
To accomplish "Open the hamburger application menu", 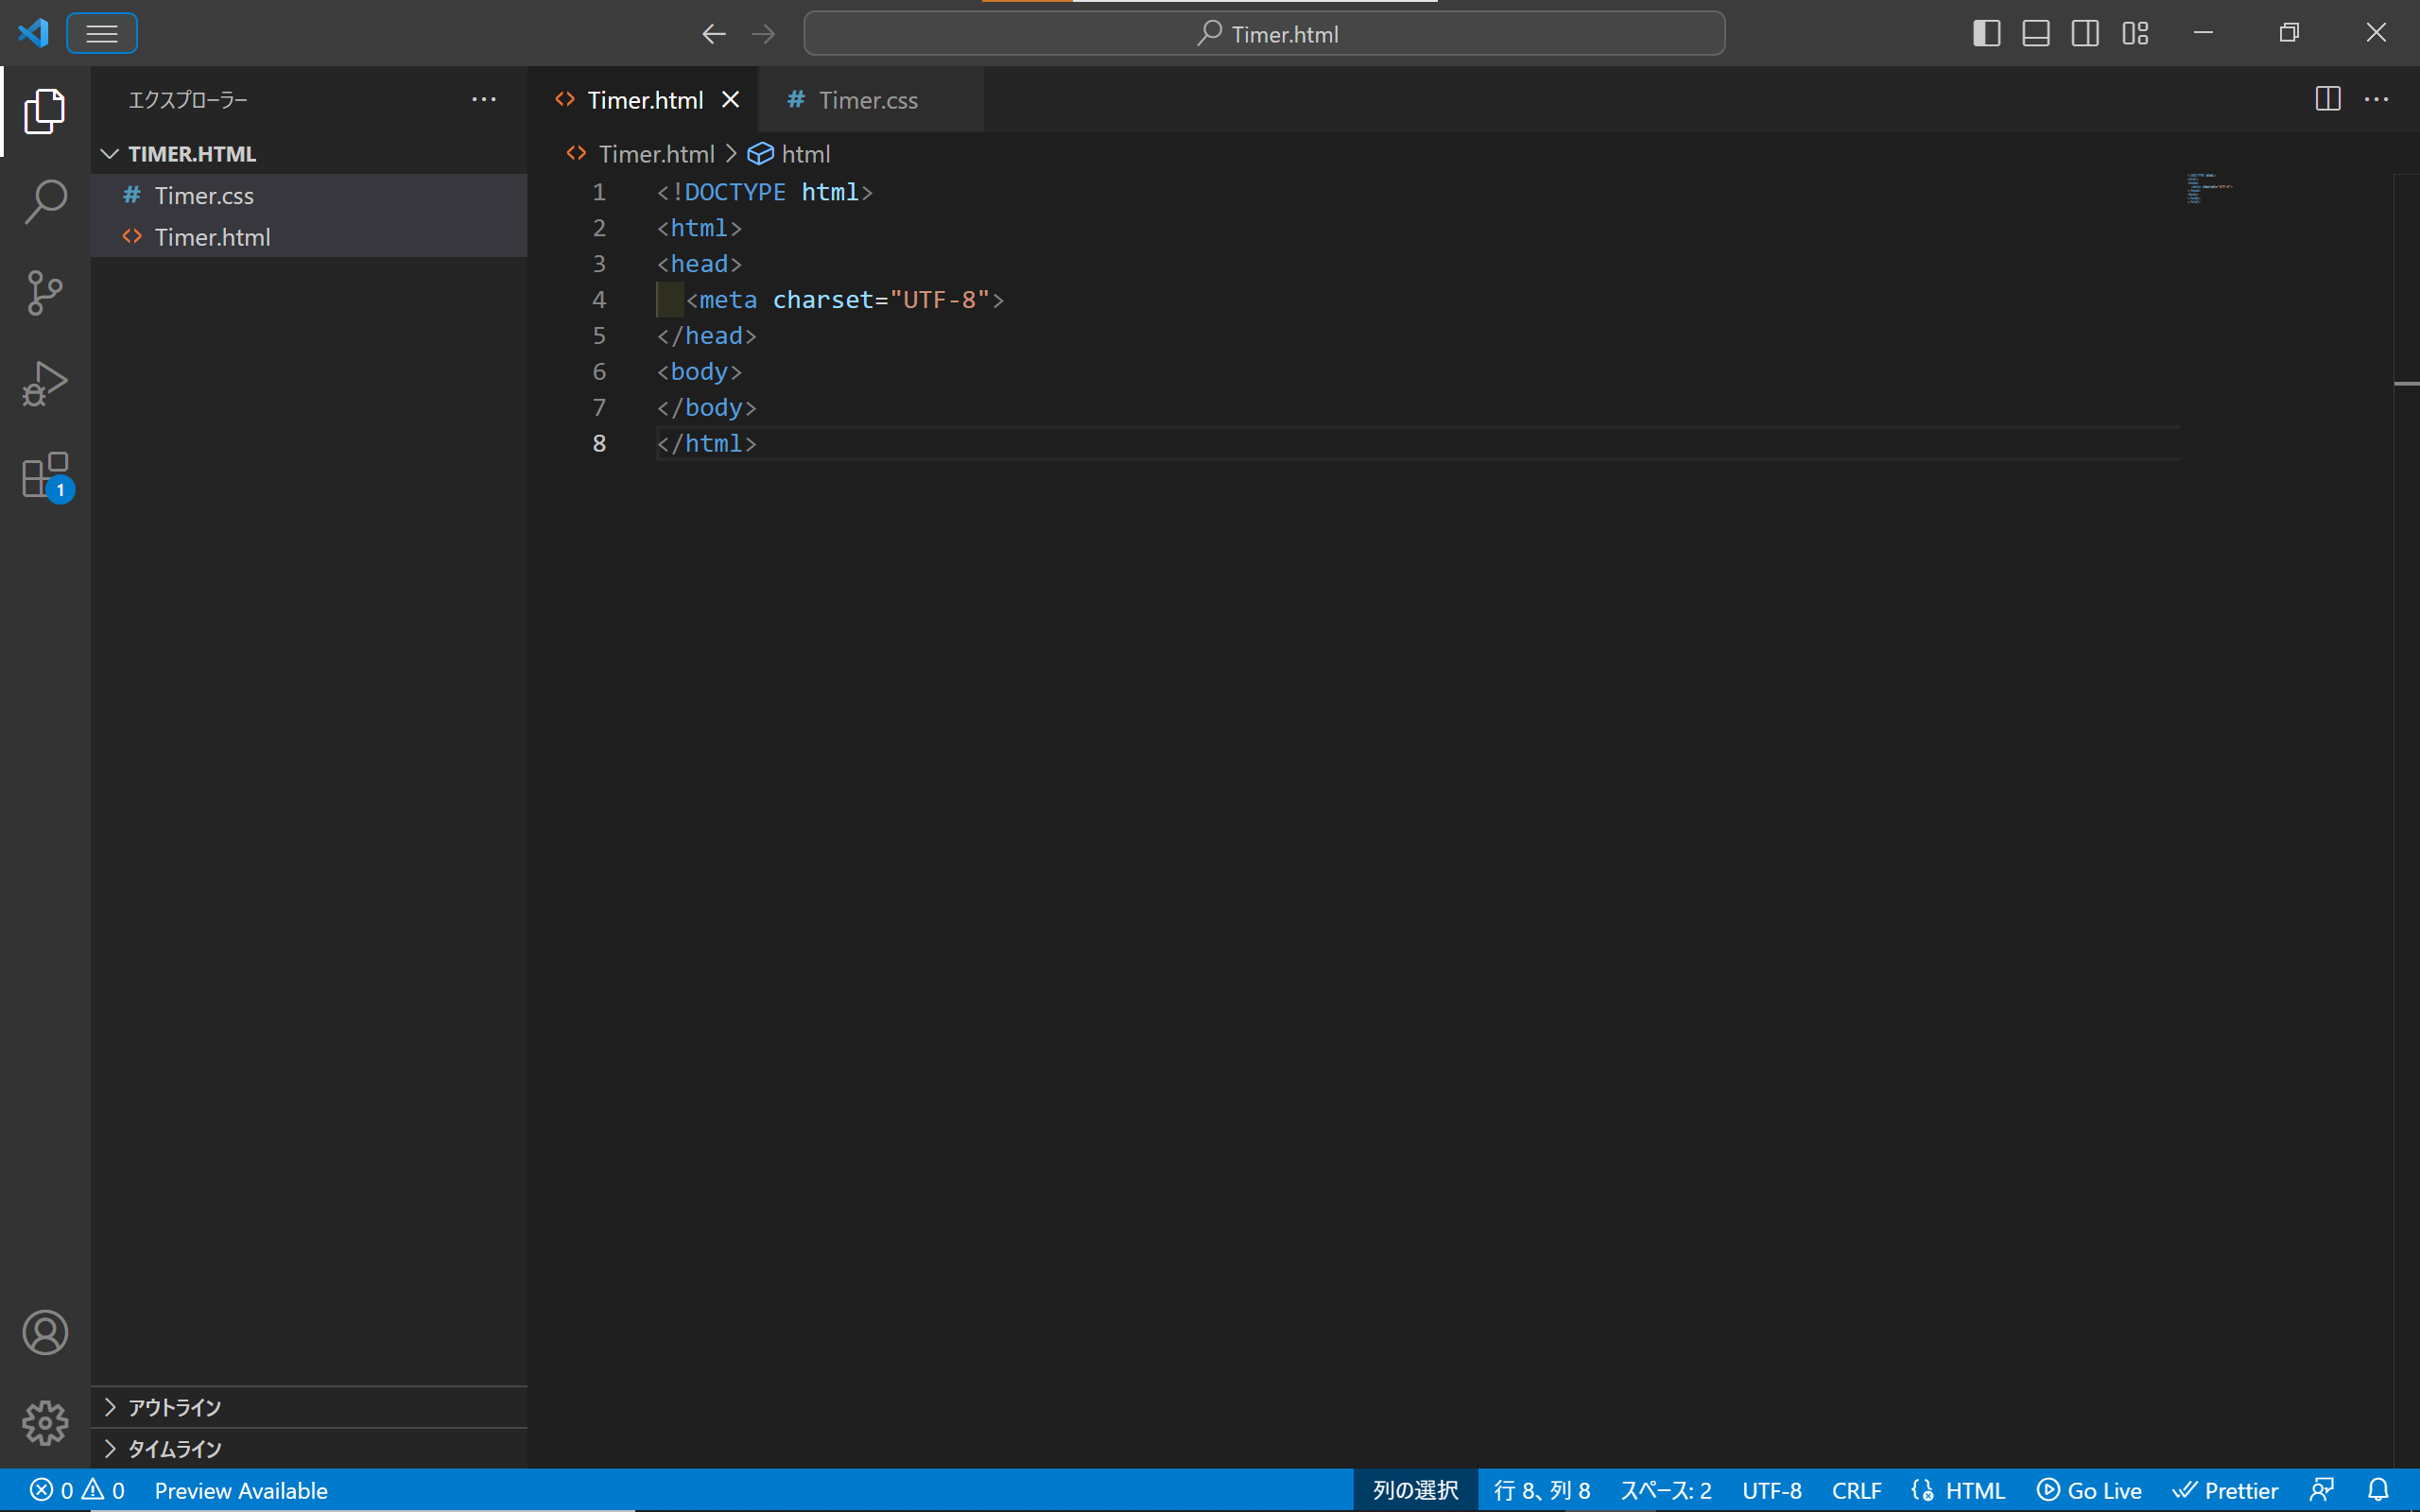I will click(102, 34).
